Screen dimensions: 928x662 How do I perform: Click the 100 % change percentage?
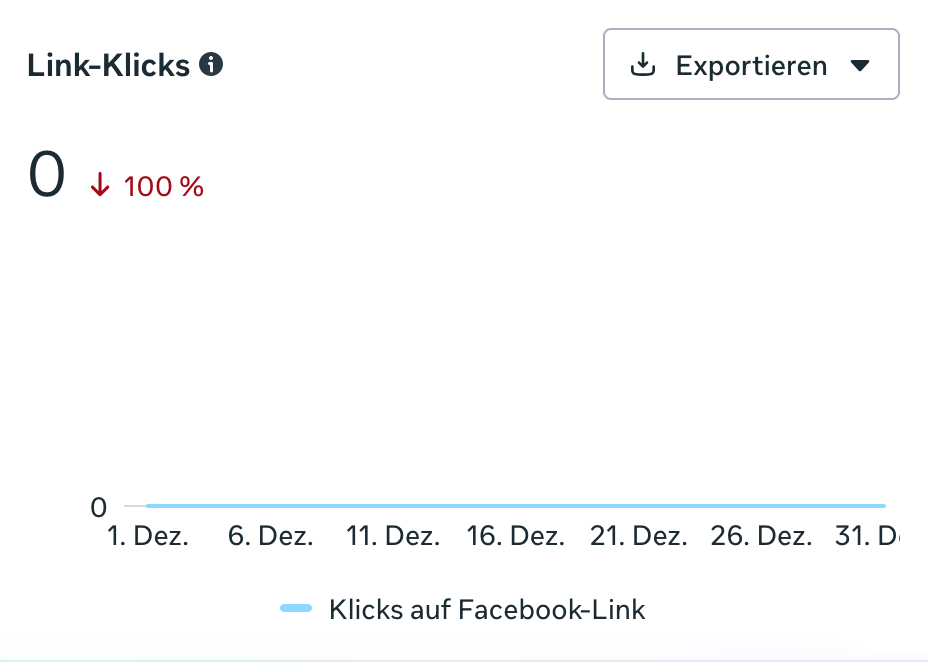coord(164,186)
